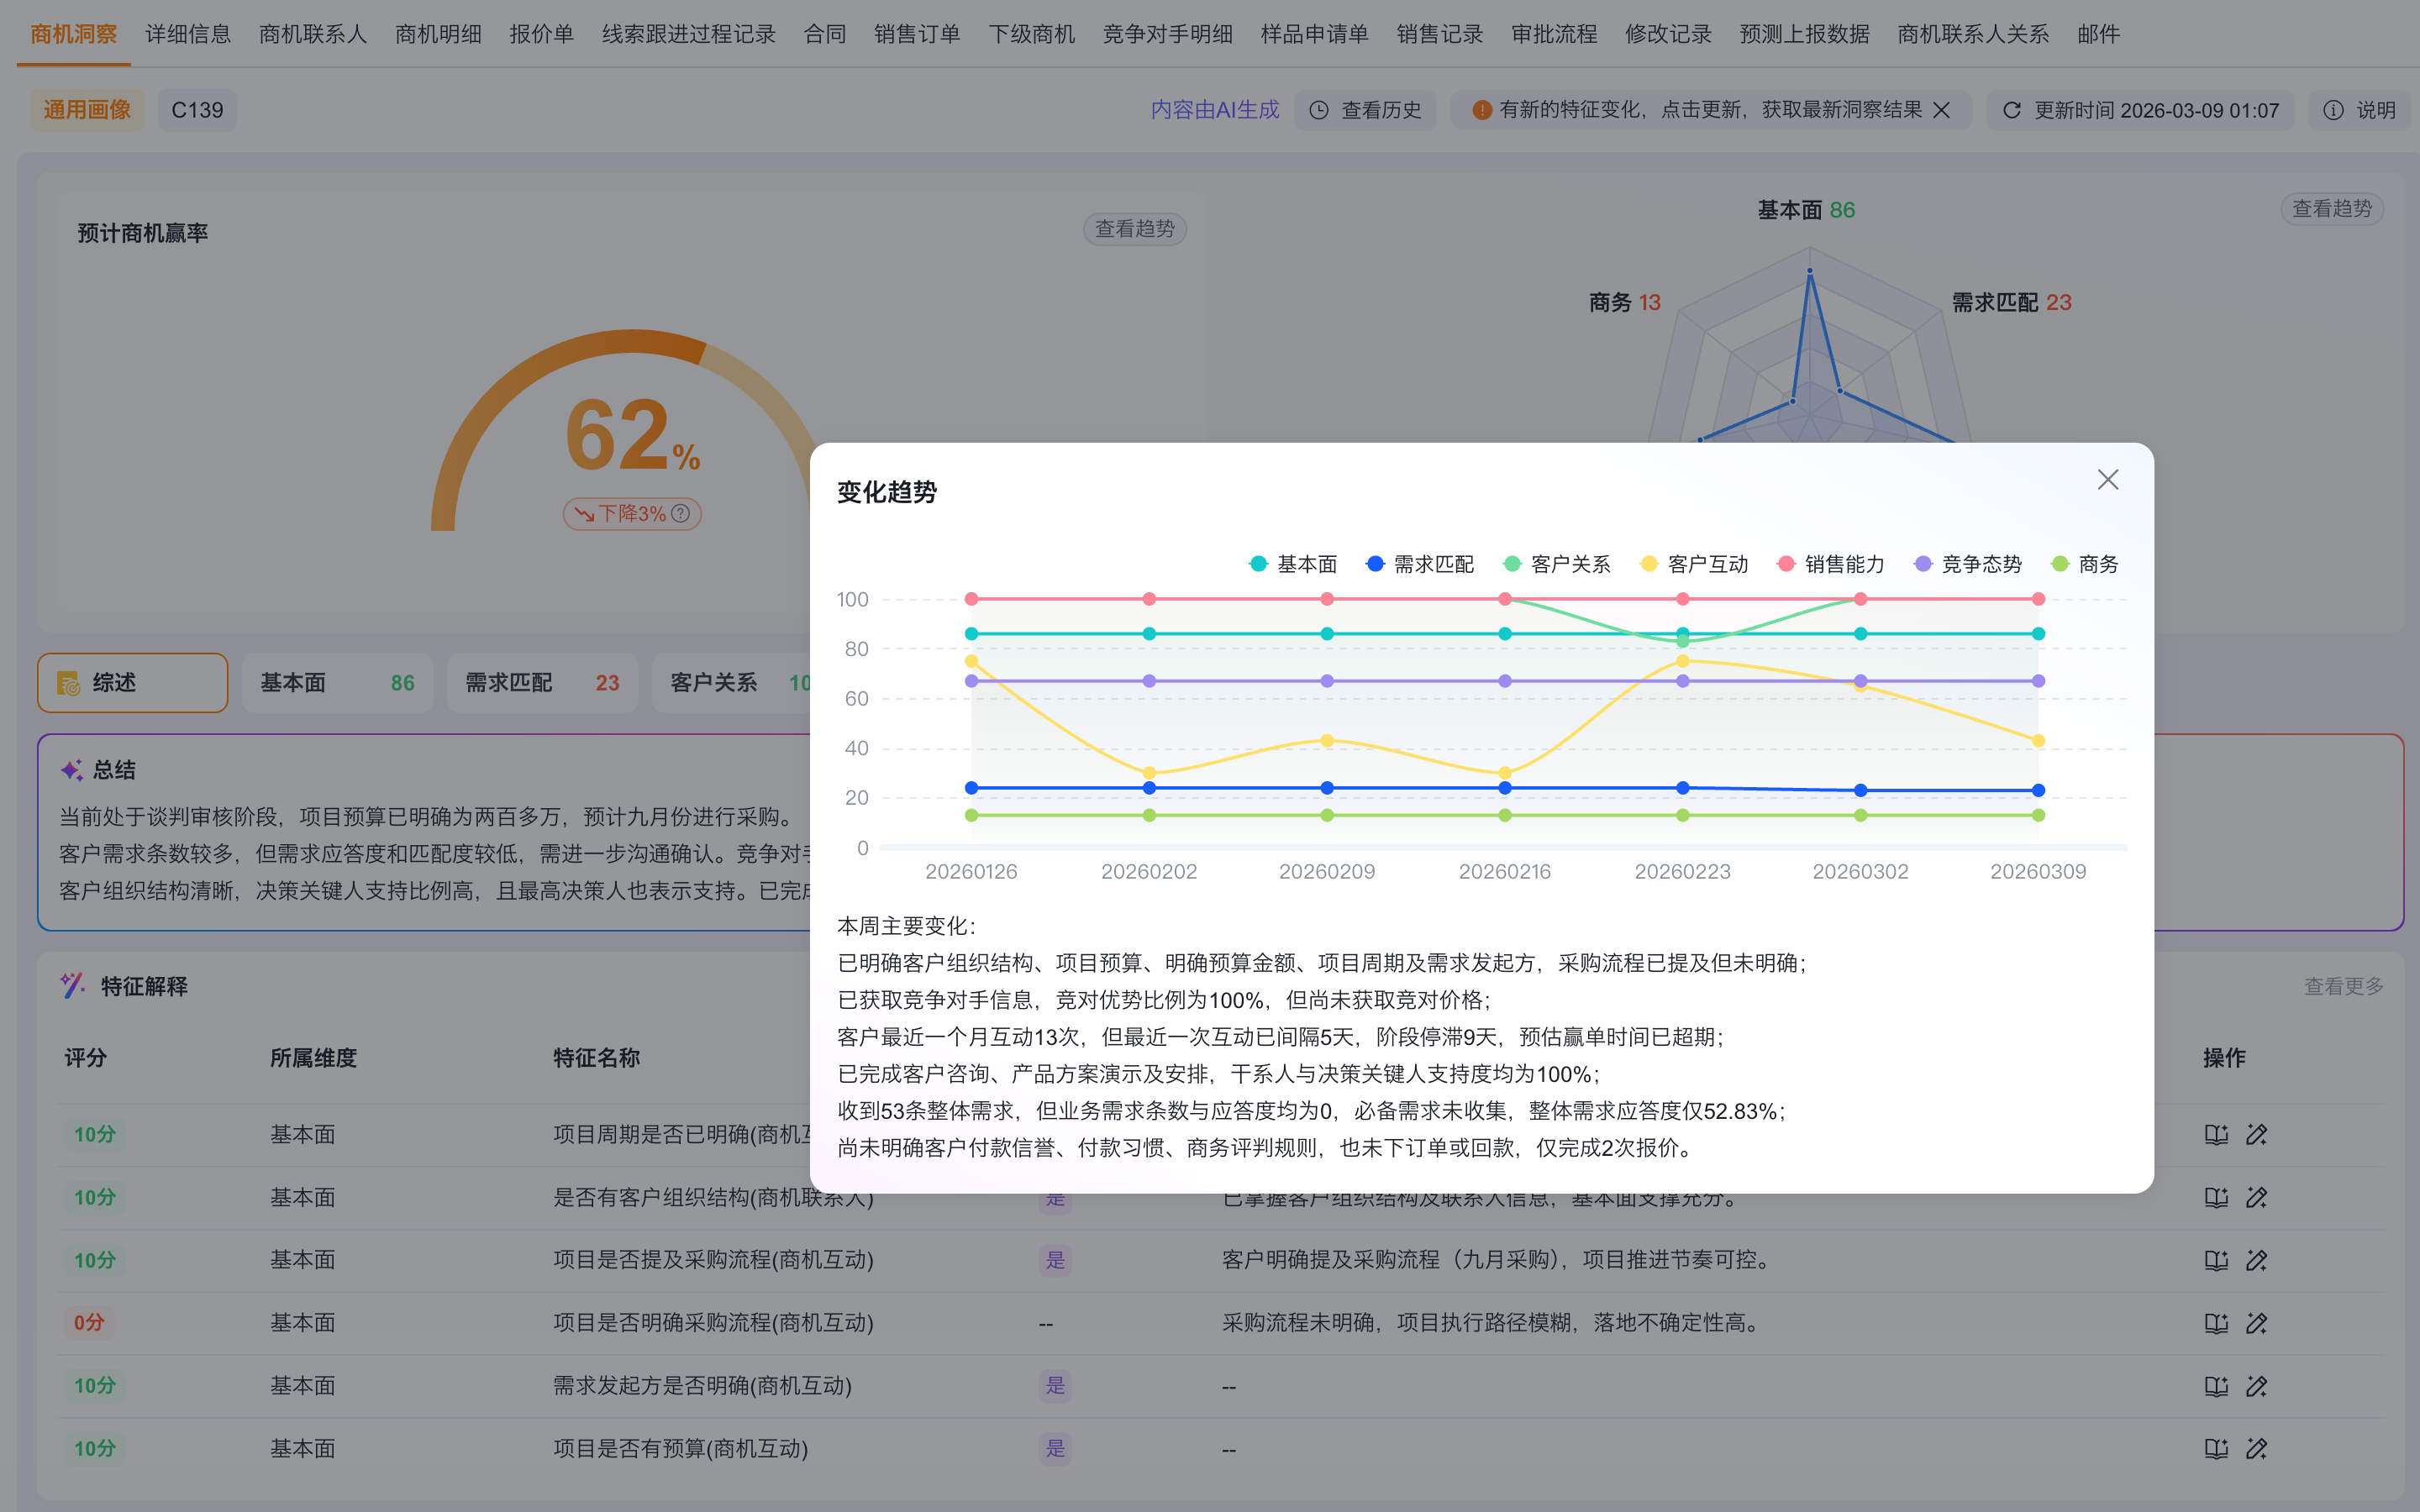2420x1512 pixels.
Task: Open 查看历史 via its clock icon
Action: point(1319,110)
